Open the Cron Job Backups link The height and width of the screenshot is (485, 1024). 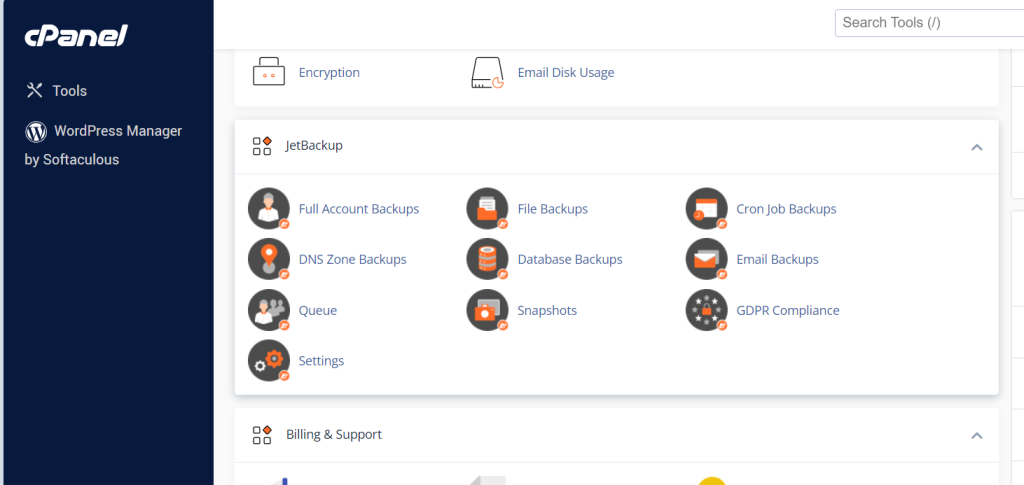click(786, 209)
